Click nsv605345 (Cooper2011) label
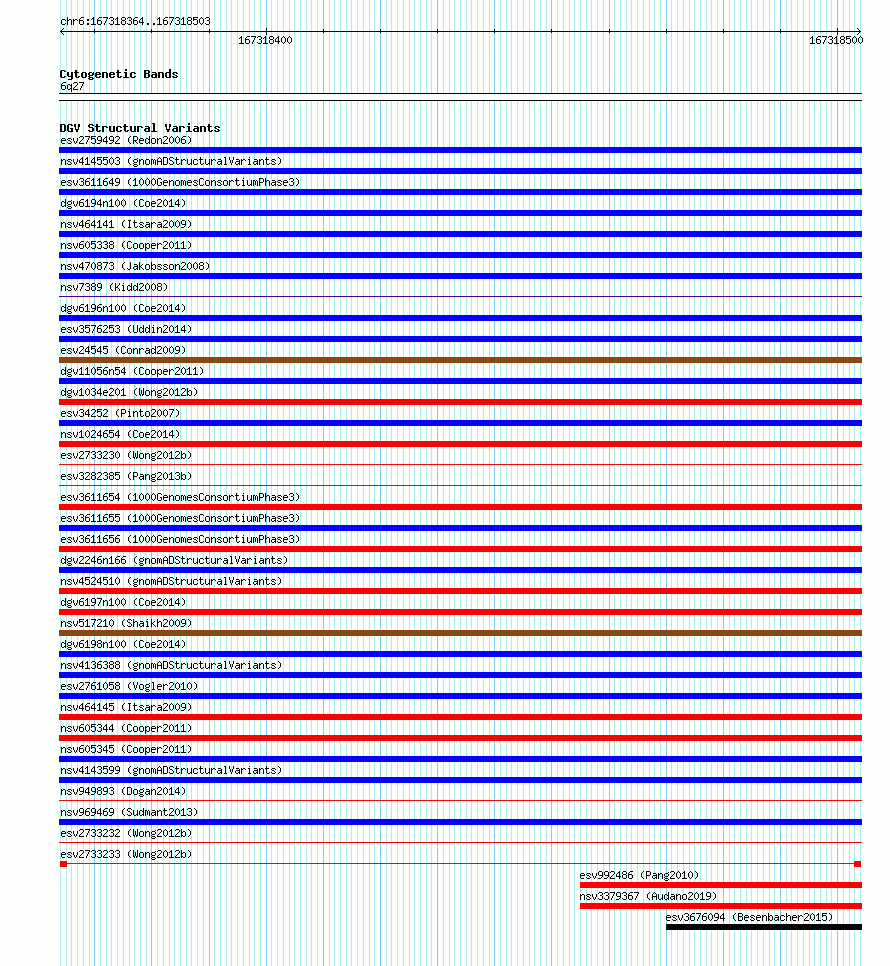Viewport: 890px width, 966px height. coord(126,749)
